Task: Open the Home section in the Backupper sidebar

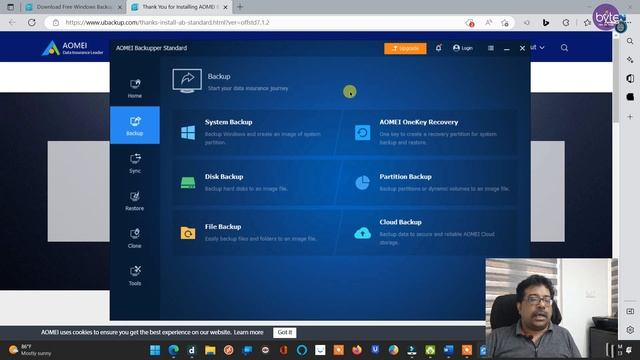Action: coord(135,88)
